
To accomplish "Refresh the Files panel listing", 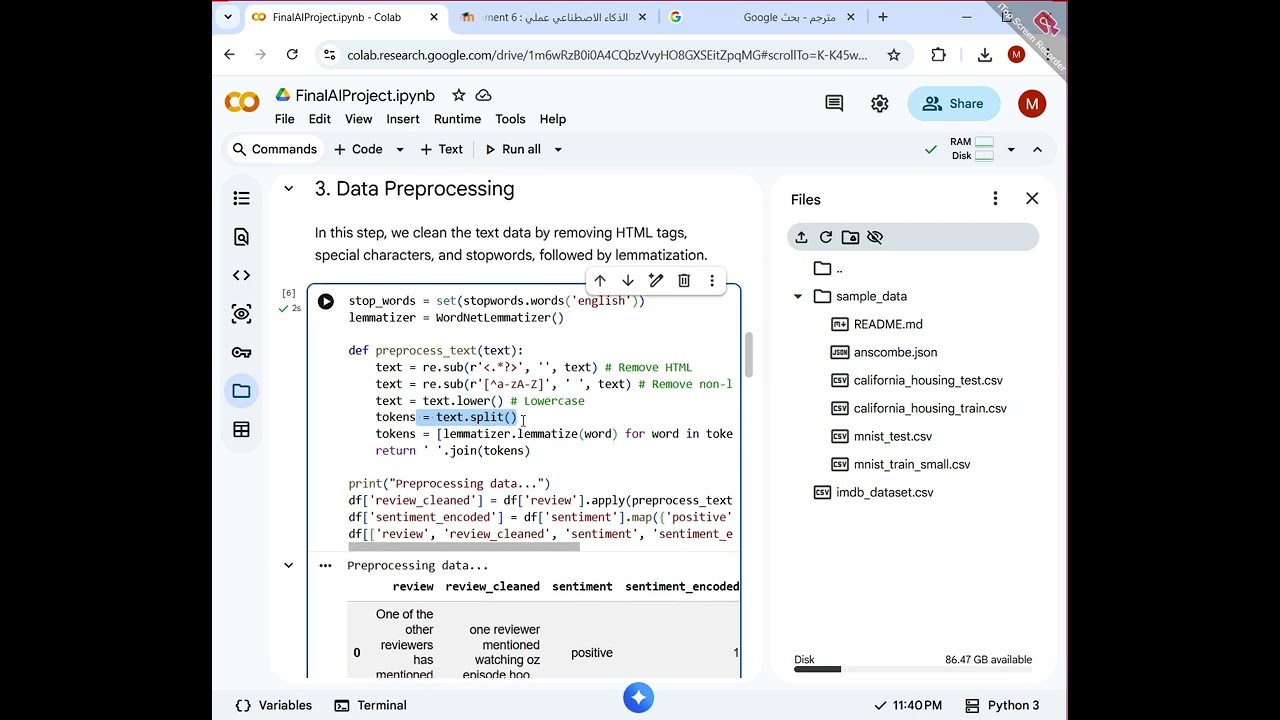I will coord(826,237).
